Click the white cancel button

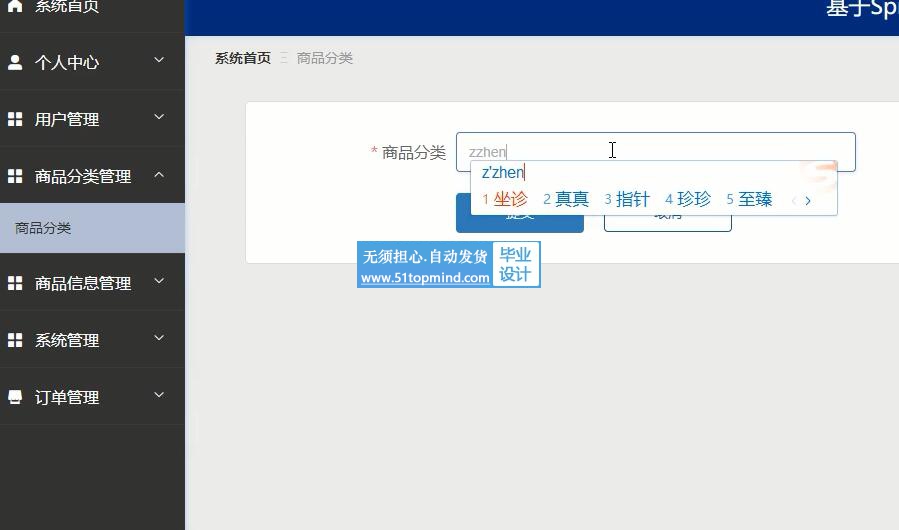(x=667, y=213)
